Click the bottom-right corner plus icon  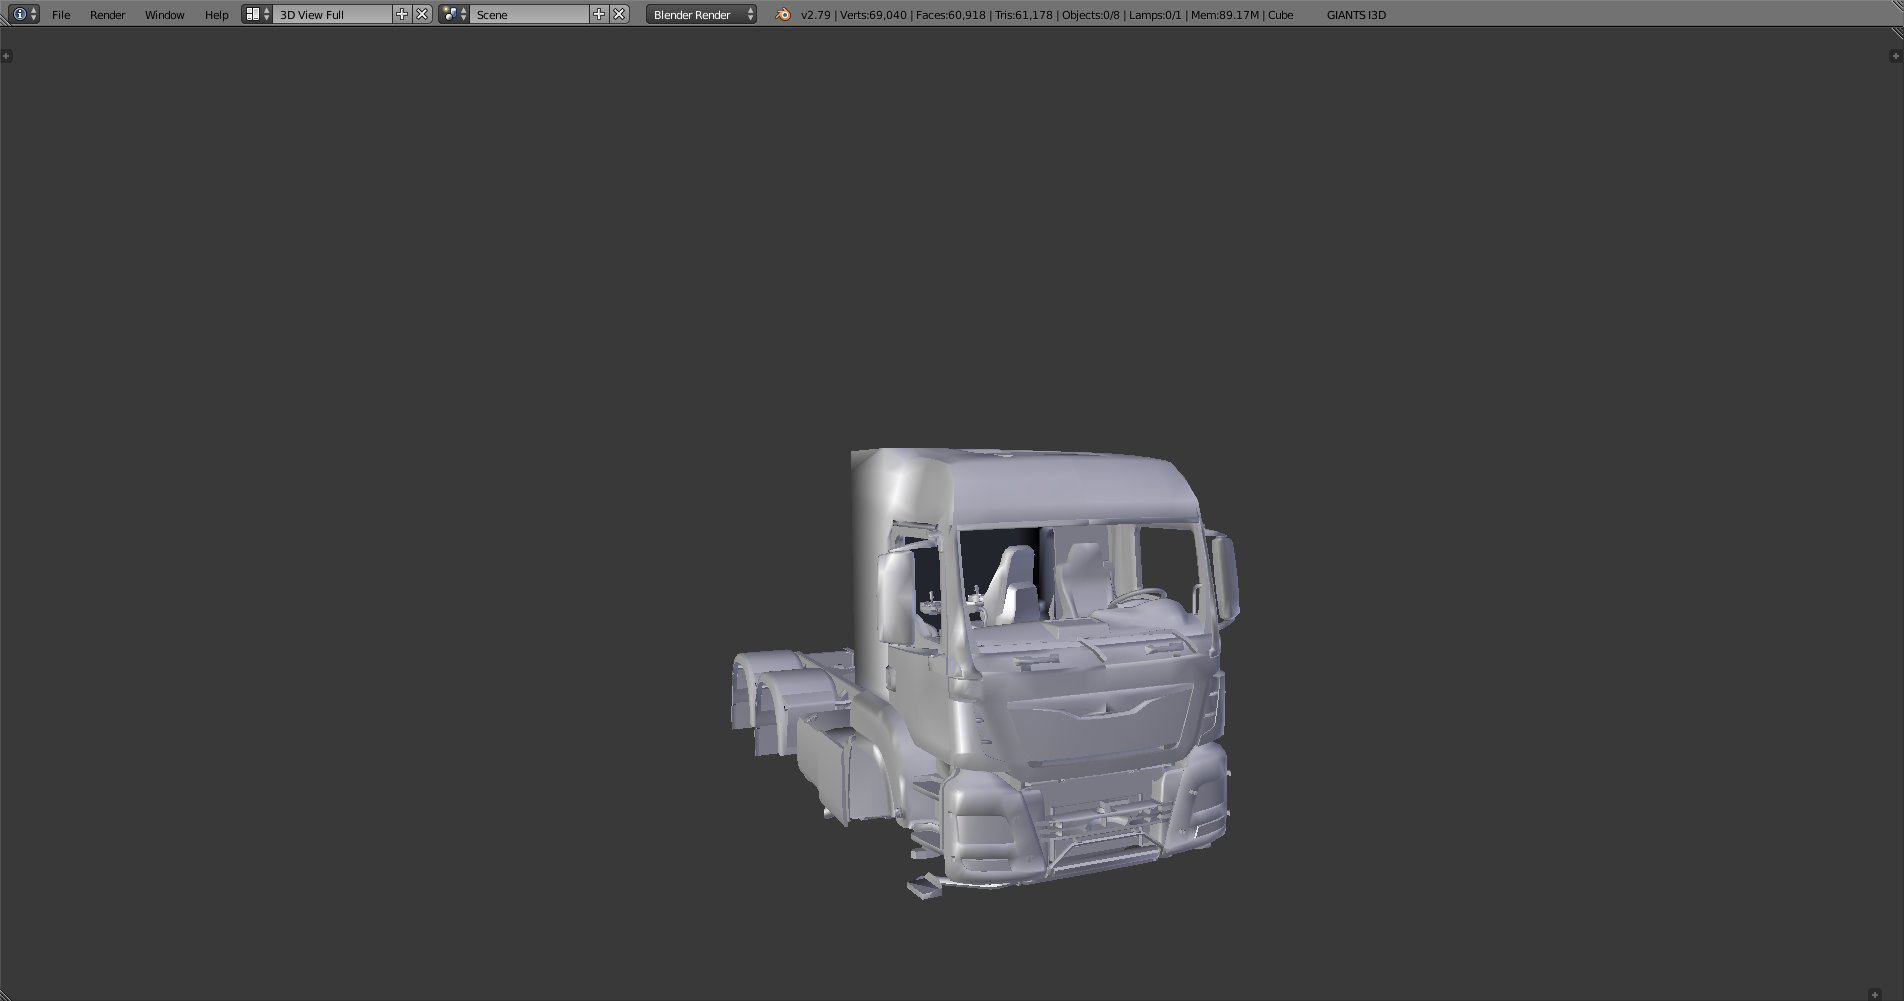[1875, 994]
